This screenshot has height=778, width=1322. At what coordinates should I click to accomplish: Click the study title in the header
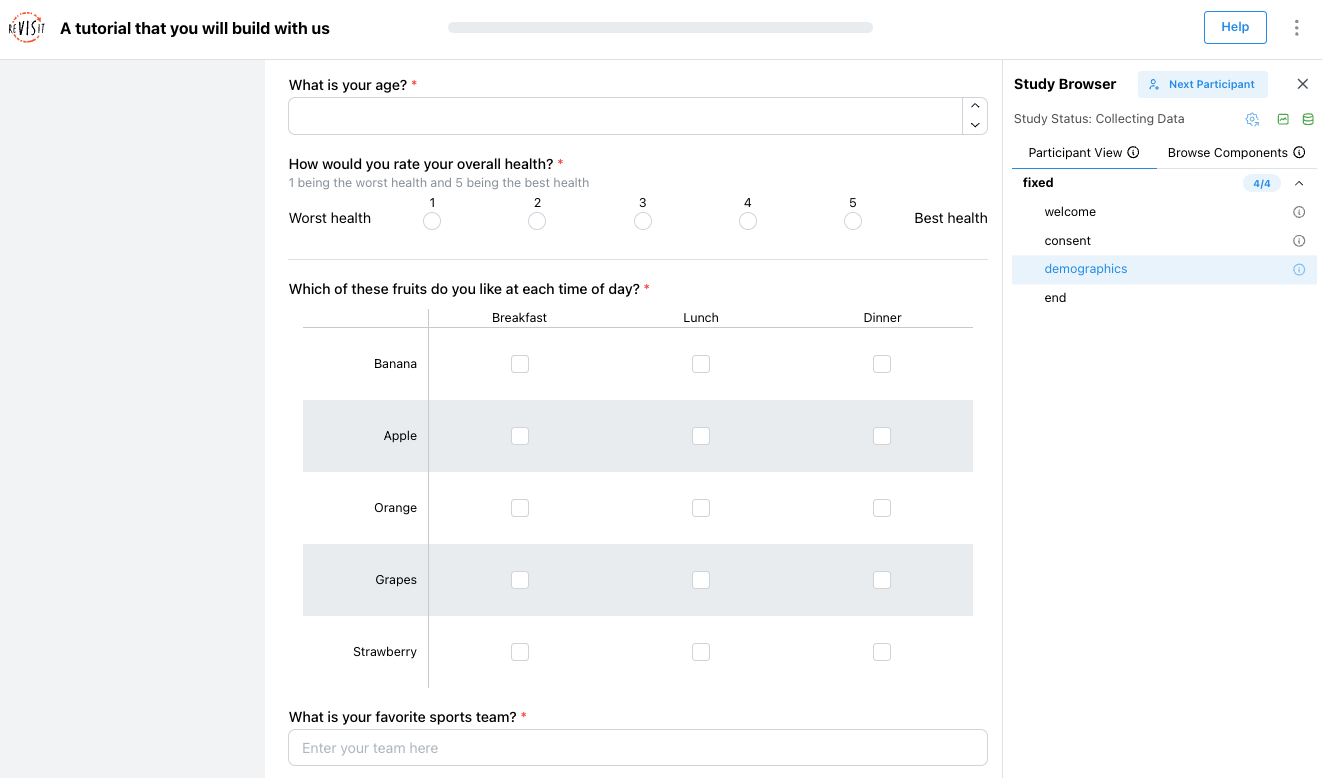(x=195, y=28)
